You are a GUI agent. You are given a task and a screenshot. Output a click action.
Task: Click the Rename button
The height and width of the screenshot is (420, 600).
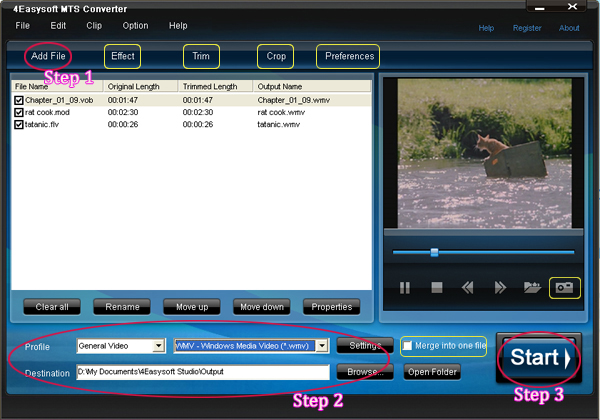pyautogui.click(x=122, y=307)
